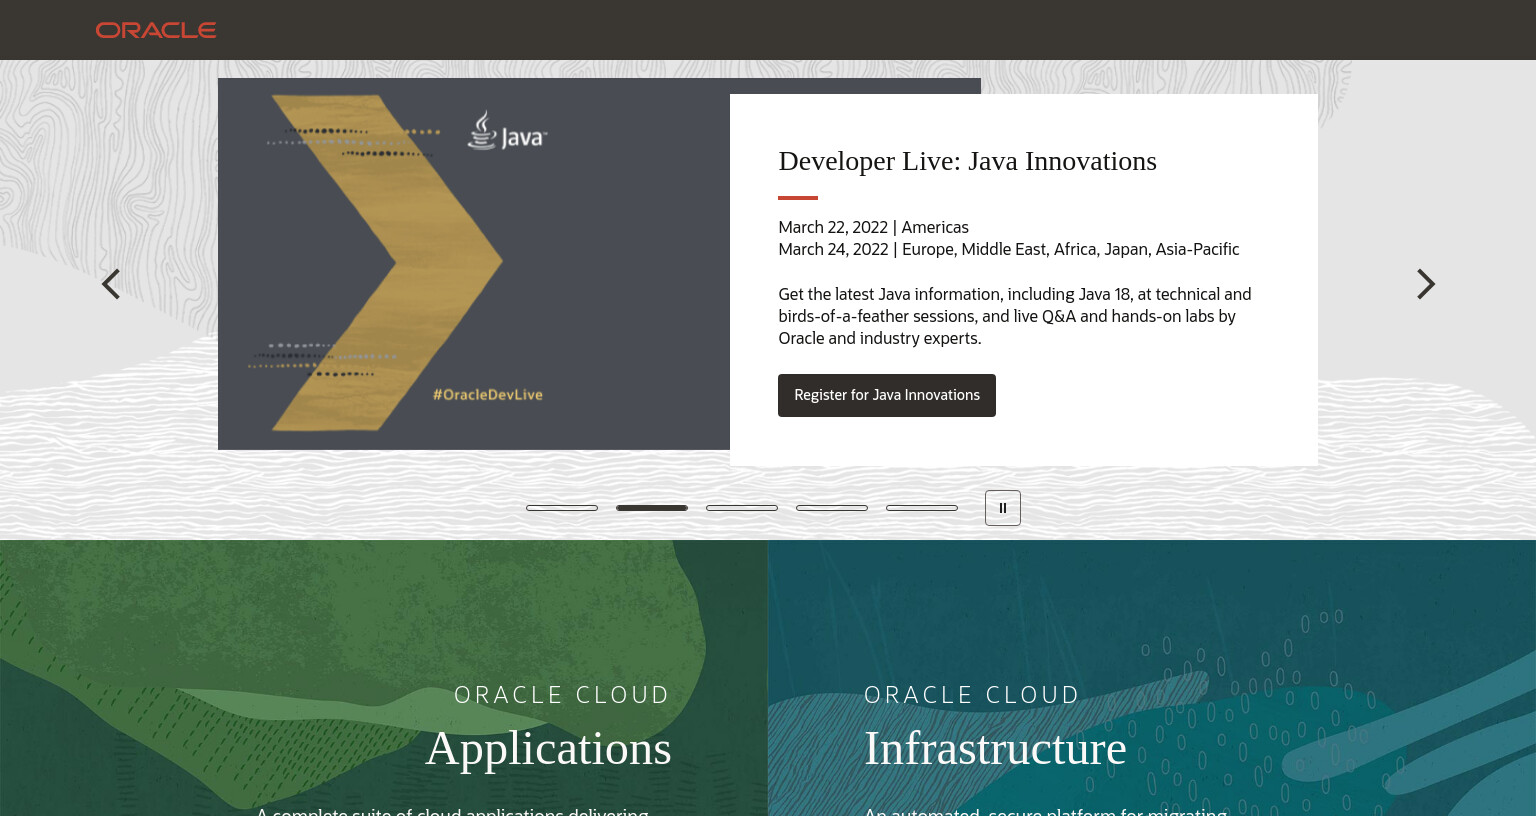Select the second active carousel slide indicator

[x=652, y=508]
